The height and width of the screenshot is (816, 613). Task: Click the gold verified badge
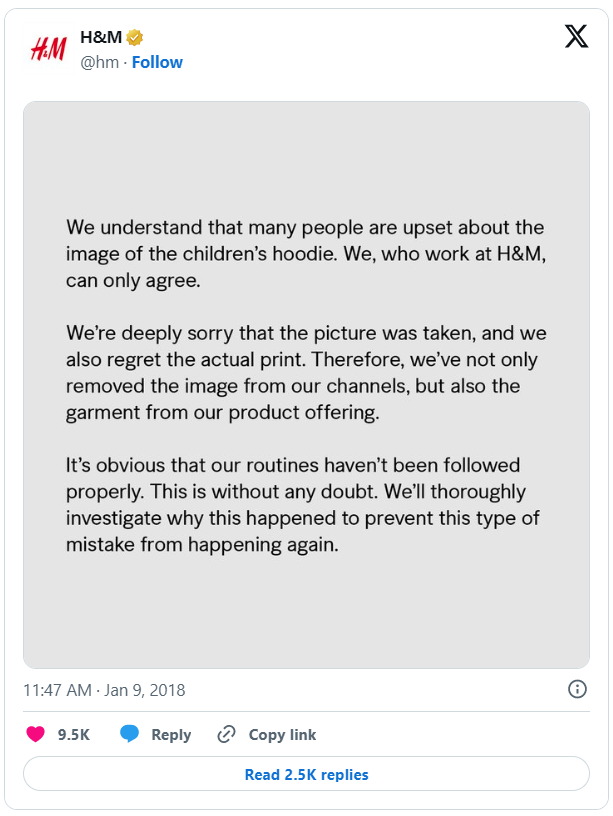(134, 38)
